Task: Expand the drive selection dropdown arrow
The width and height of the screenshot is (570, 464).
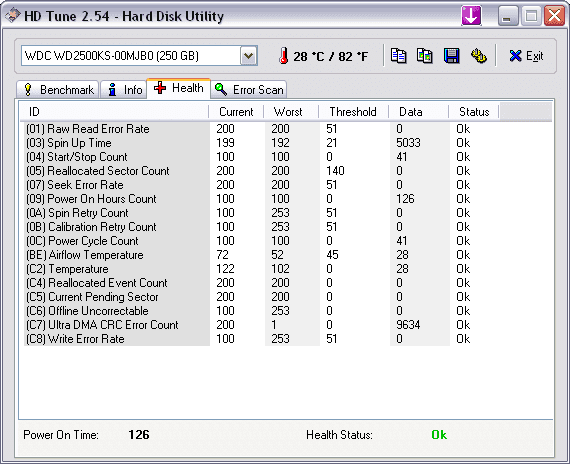Action: point(249,56)
